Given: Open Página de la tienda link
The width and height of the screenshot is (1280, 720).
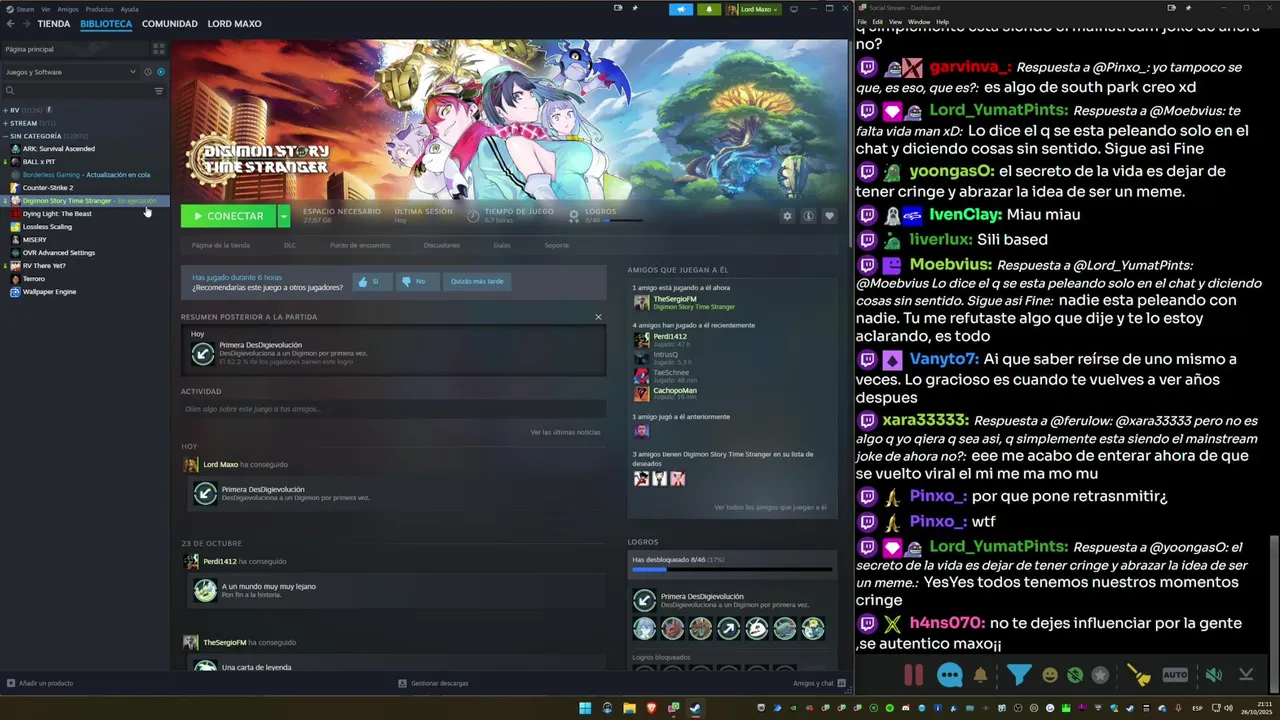Looking at the screenshot, I should click(221, 245).
